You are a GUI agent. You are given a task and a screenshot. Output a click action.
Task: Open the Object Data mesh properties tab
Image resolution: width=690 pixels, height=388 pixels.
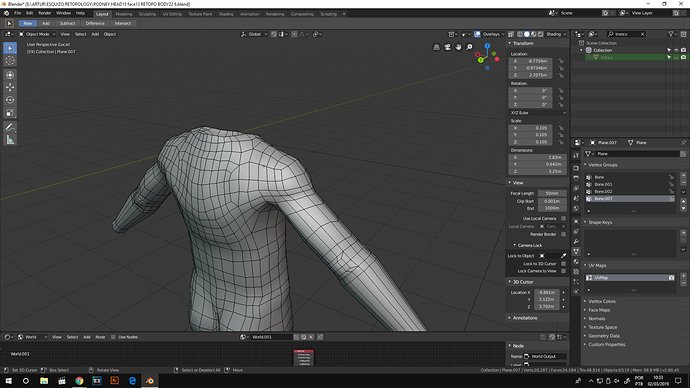(576, 252)
